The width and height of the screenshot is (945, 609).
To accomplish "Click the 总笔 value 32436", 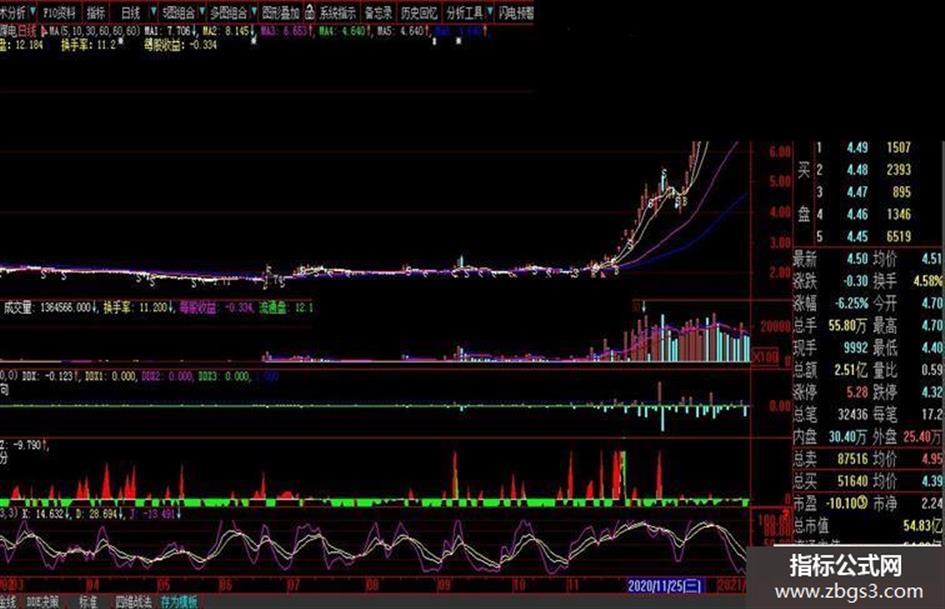I will [853, 414].
